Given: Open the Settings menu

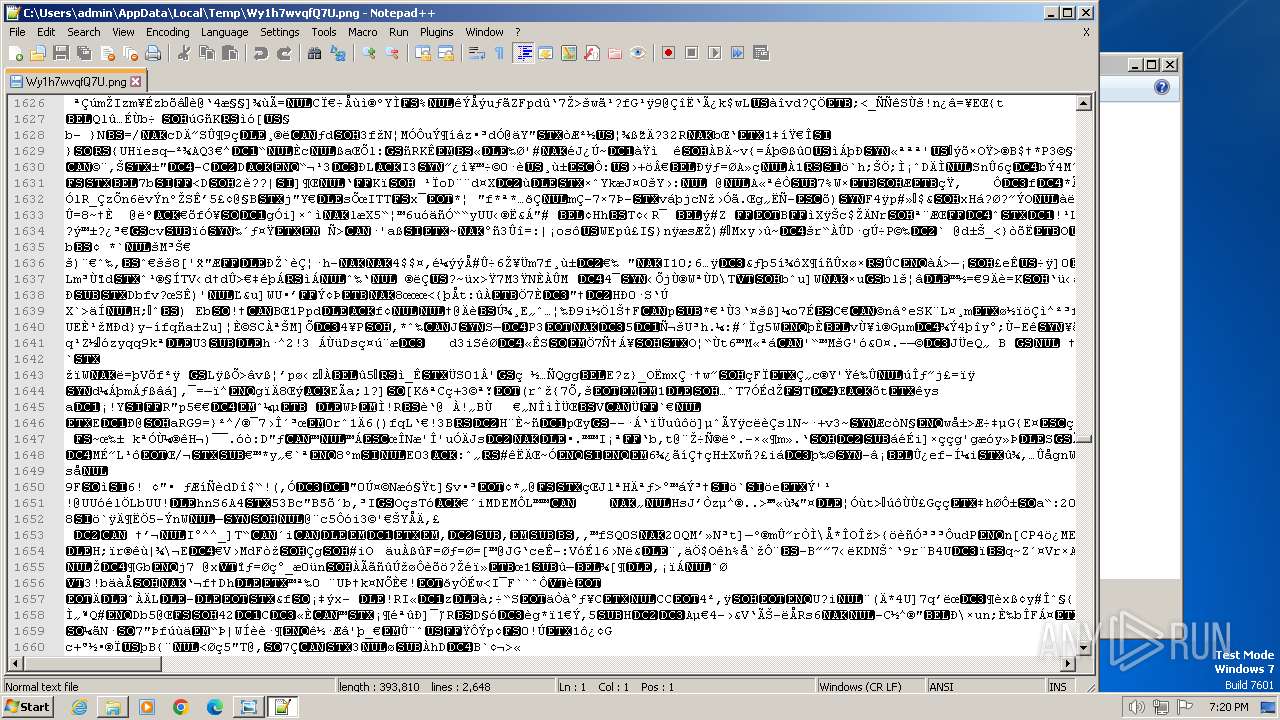Looking at the screenshot, I should tap(279, 32).
